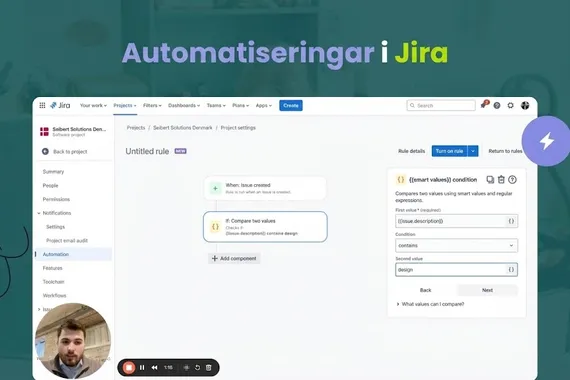The width and height of the screenshot is (570, 380).
Task: Click Turn on rule button
Action: [450, 151]
